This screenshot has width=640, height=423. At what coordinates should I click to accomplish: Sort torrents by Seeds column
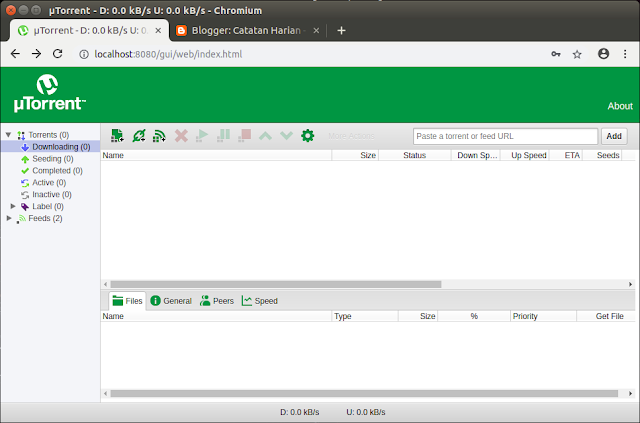point(602,155)
